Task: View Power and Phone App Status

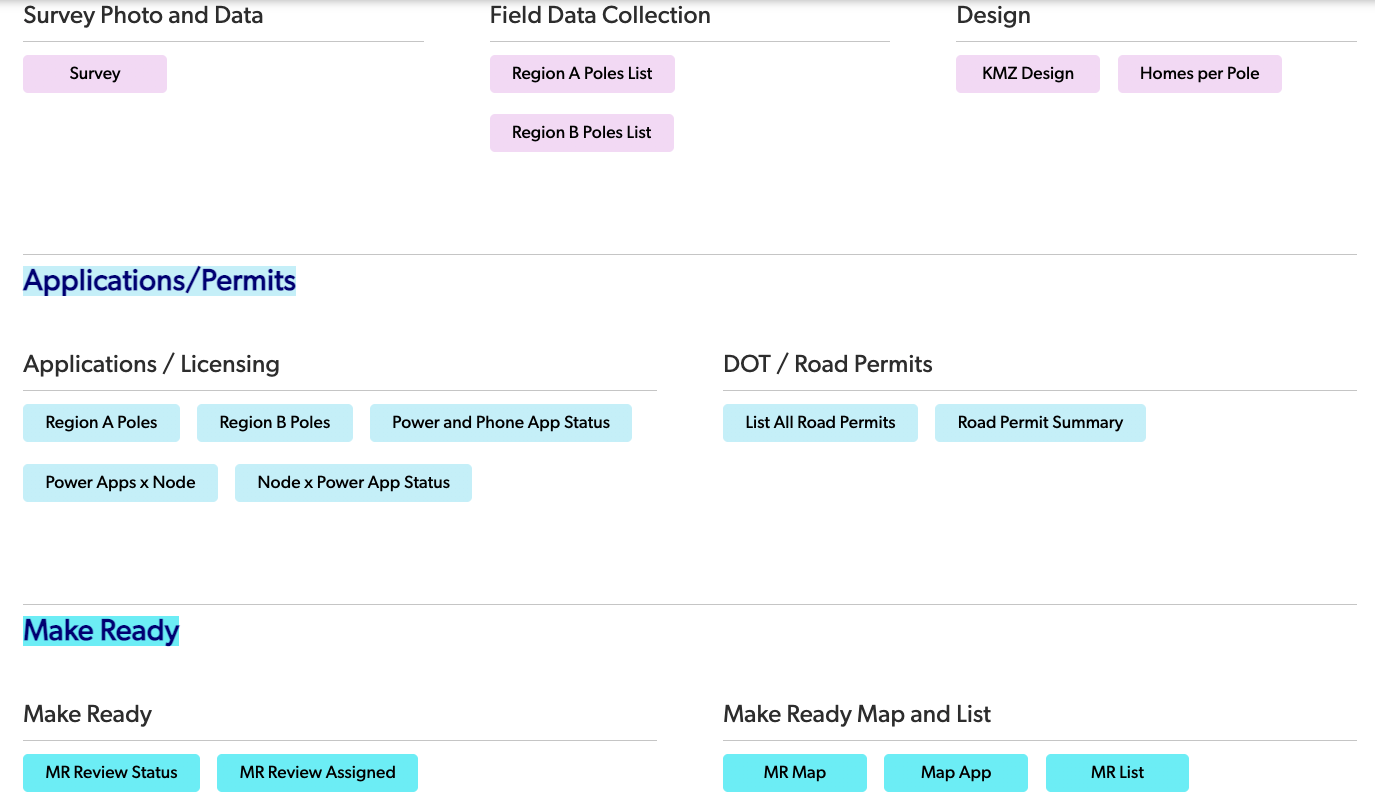Action: coord(501,423)
